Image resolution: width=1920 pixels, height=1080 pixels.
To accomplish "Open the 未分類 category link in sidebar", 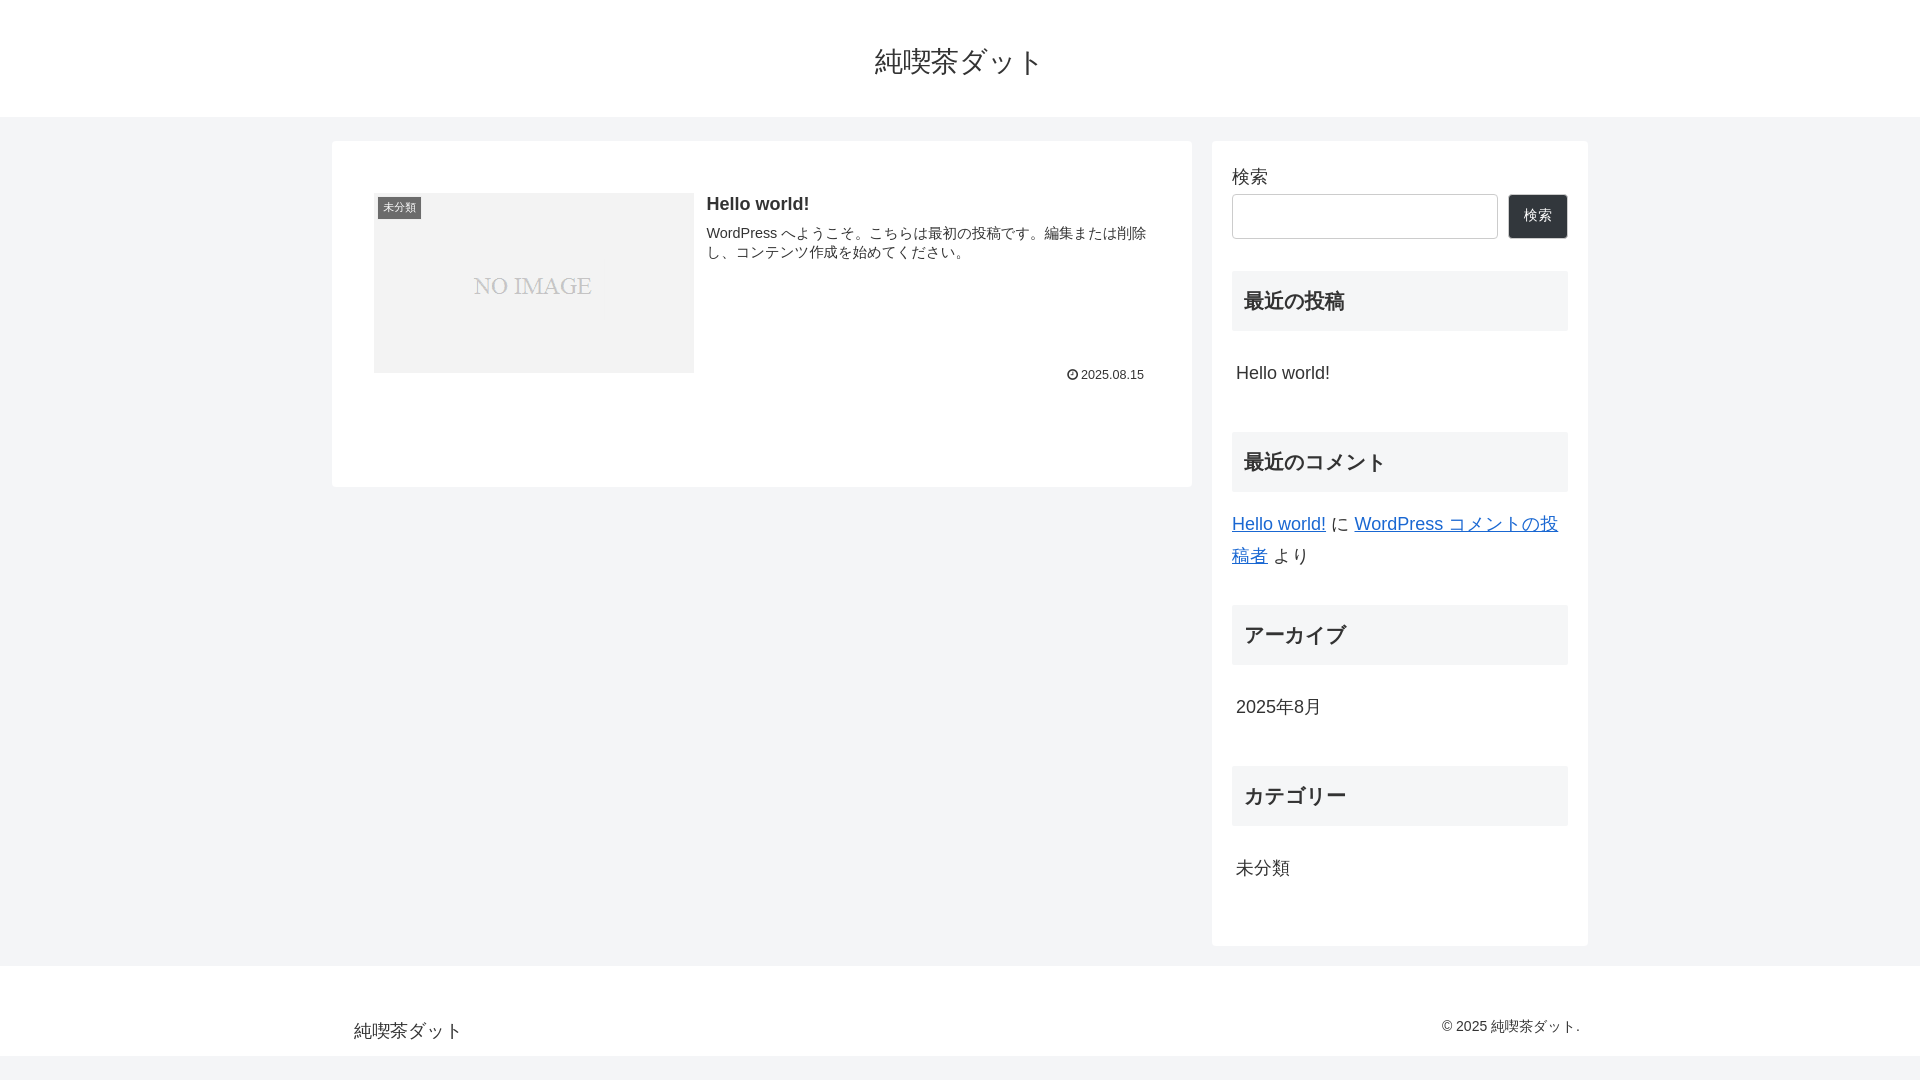I will click(1262, 868).
